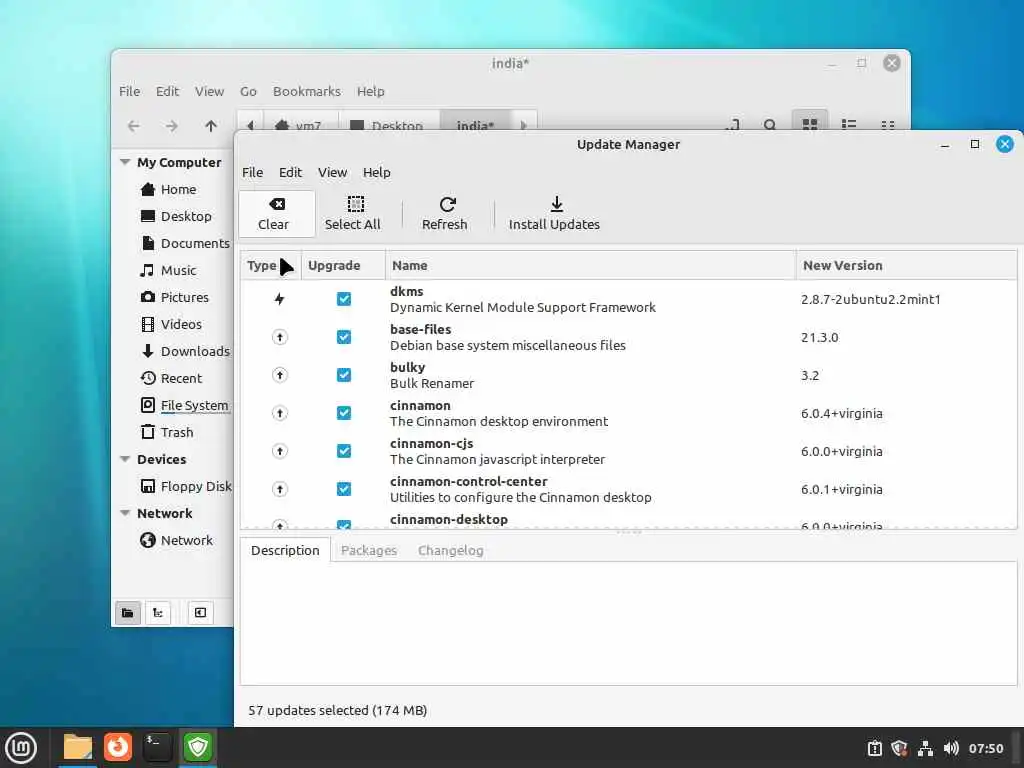Click the volume icon in system tray

point(951,748)
